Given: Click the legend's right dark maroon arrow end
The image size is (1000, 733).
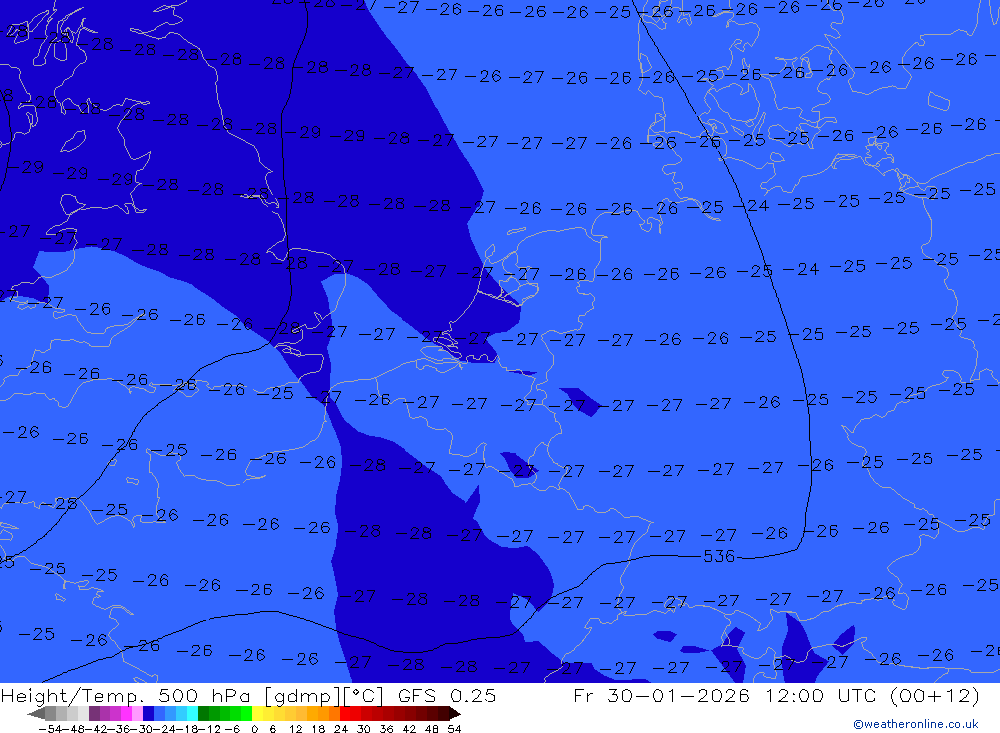Looking at the screenshot, I should (455, 713).
